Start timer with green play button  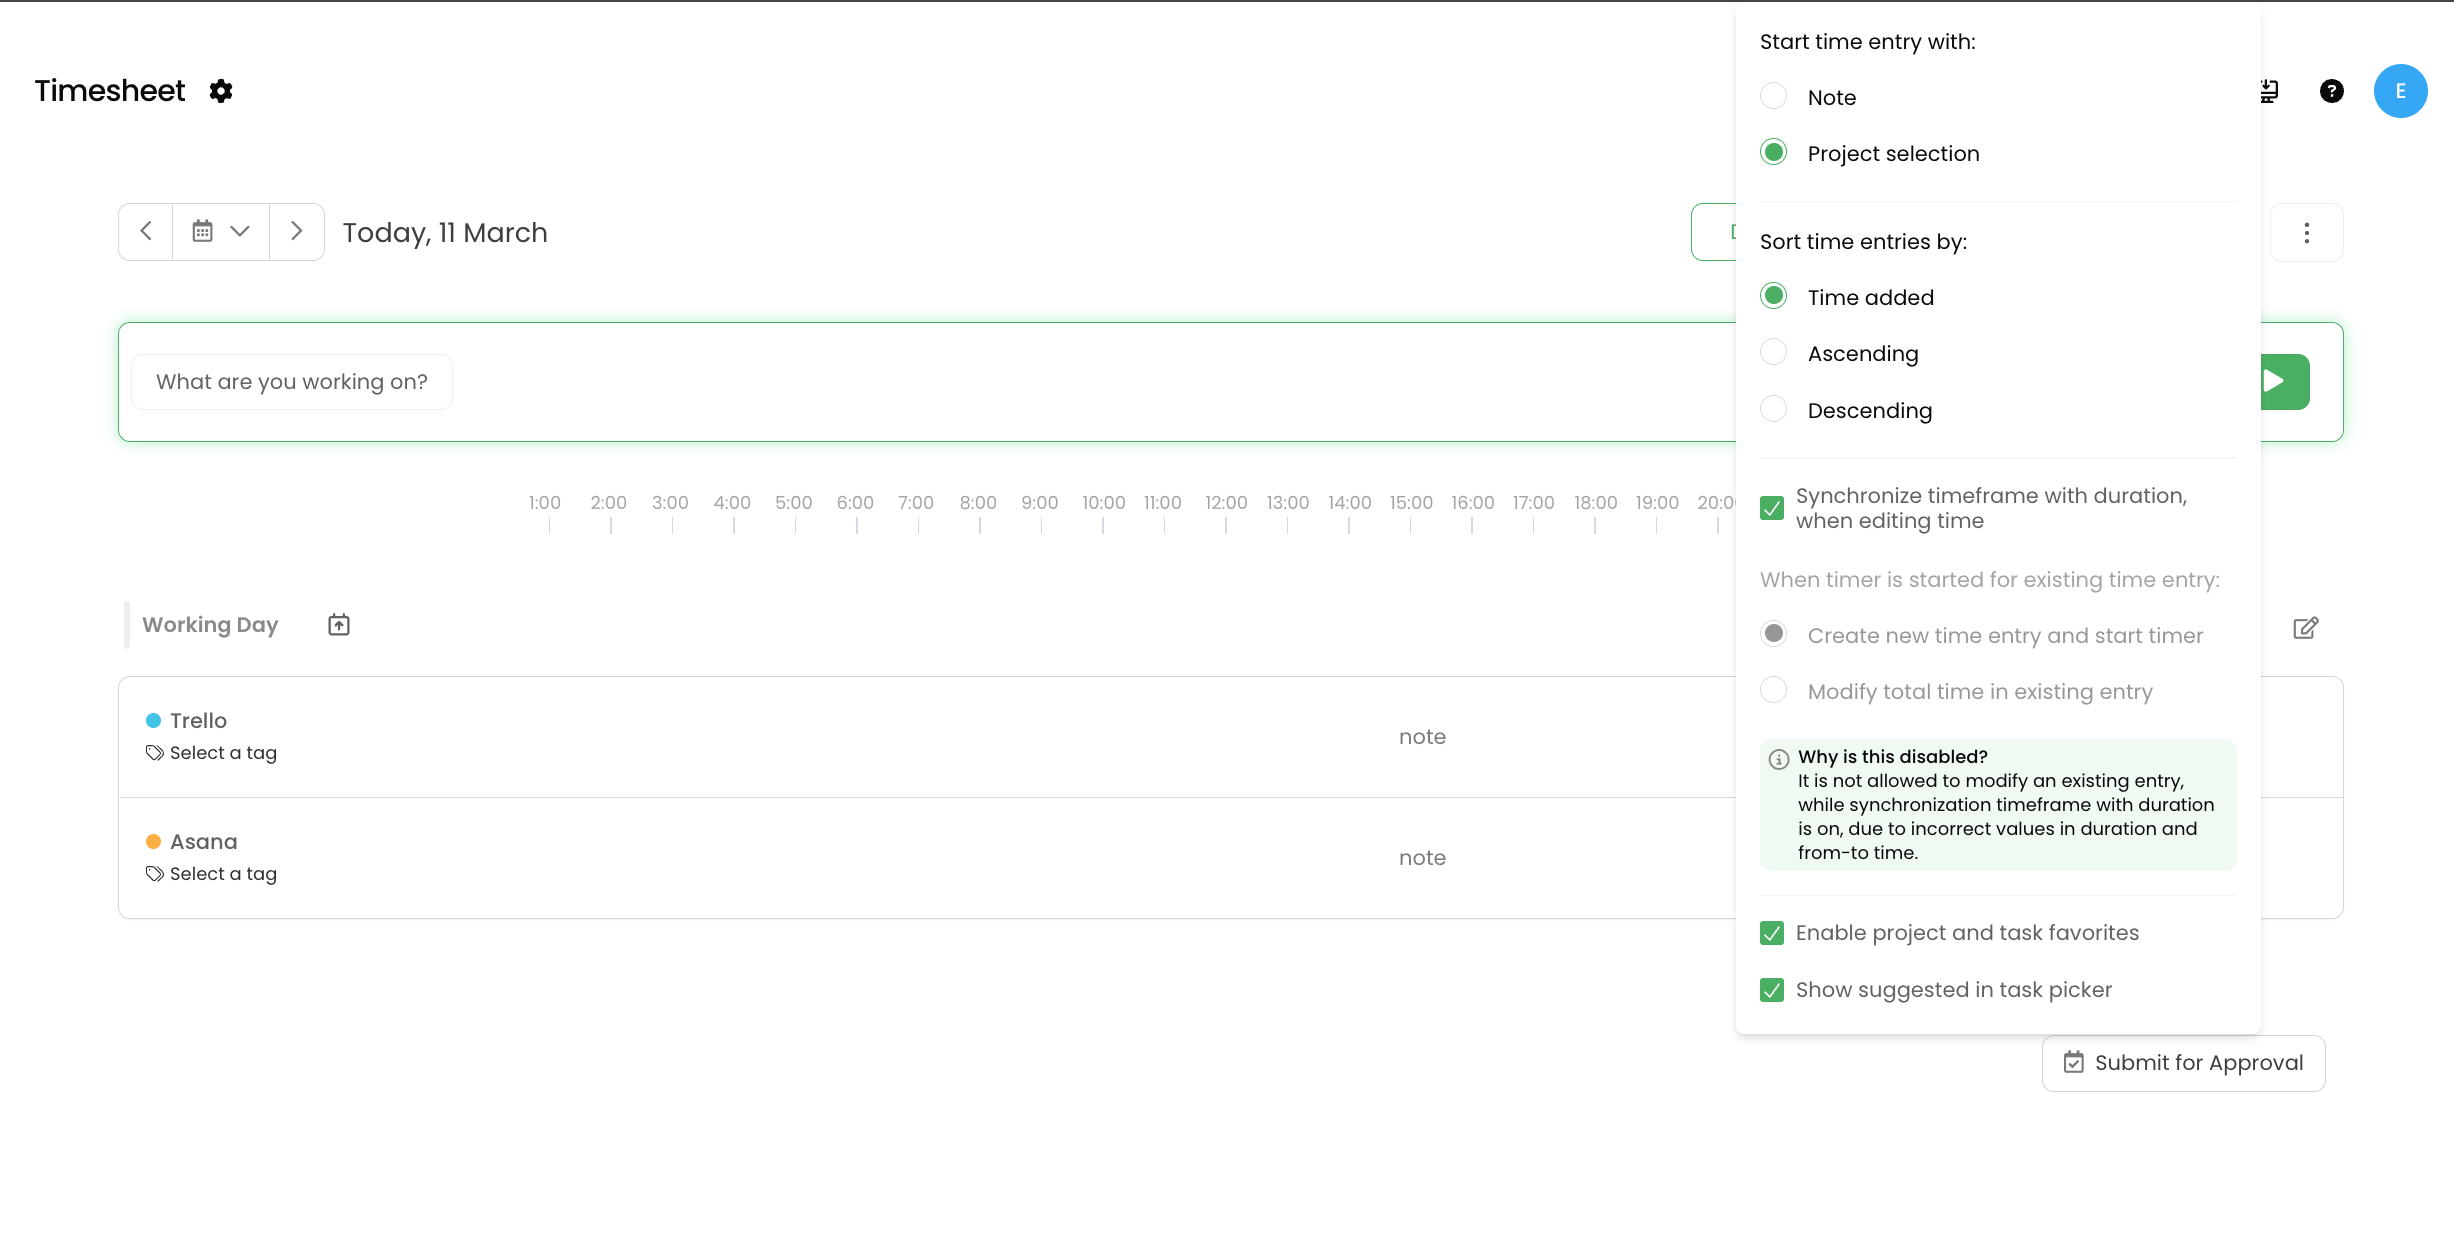point(2284,381)
